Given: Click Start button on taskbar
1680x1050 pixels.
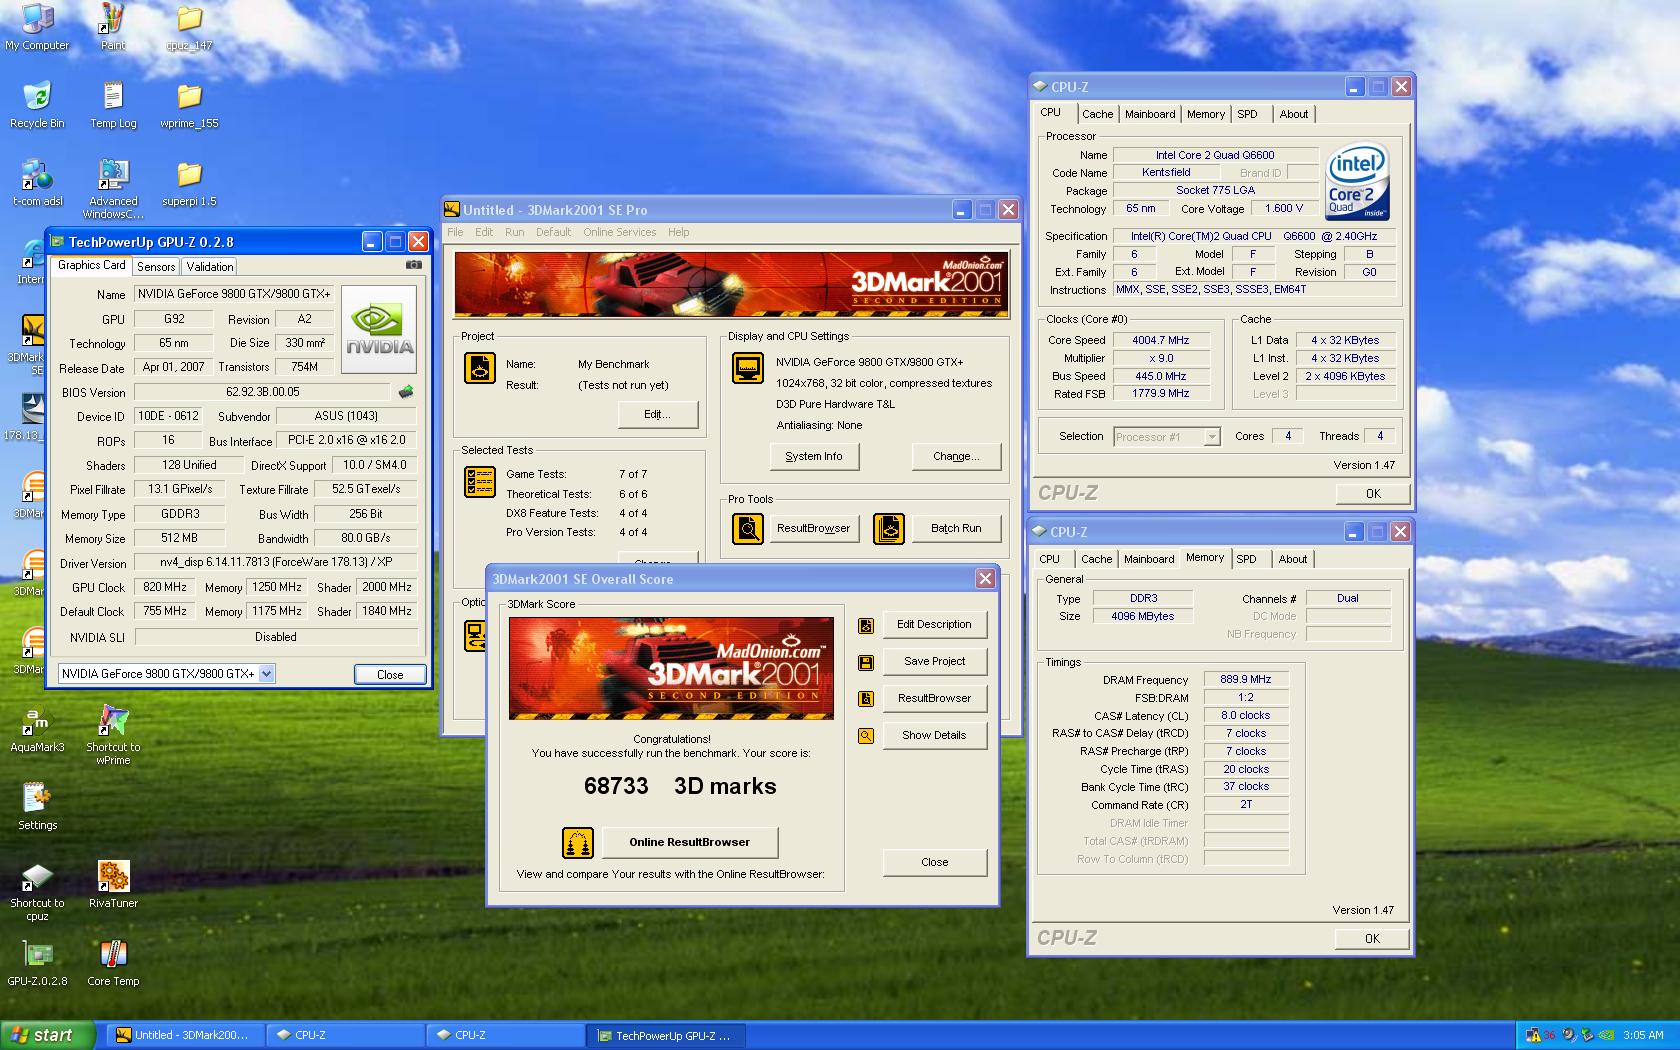Looking at the screenshot, I should coord(48,1035).
